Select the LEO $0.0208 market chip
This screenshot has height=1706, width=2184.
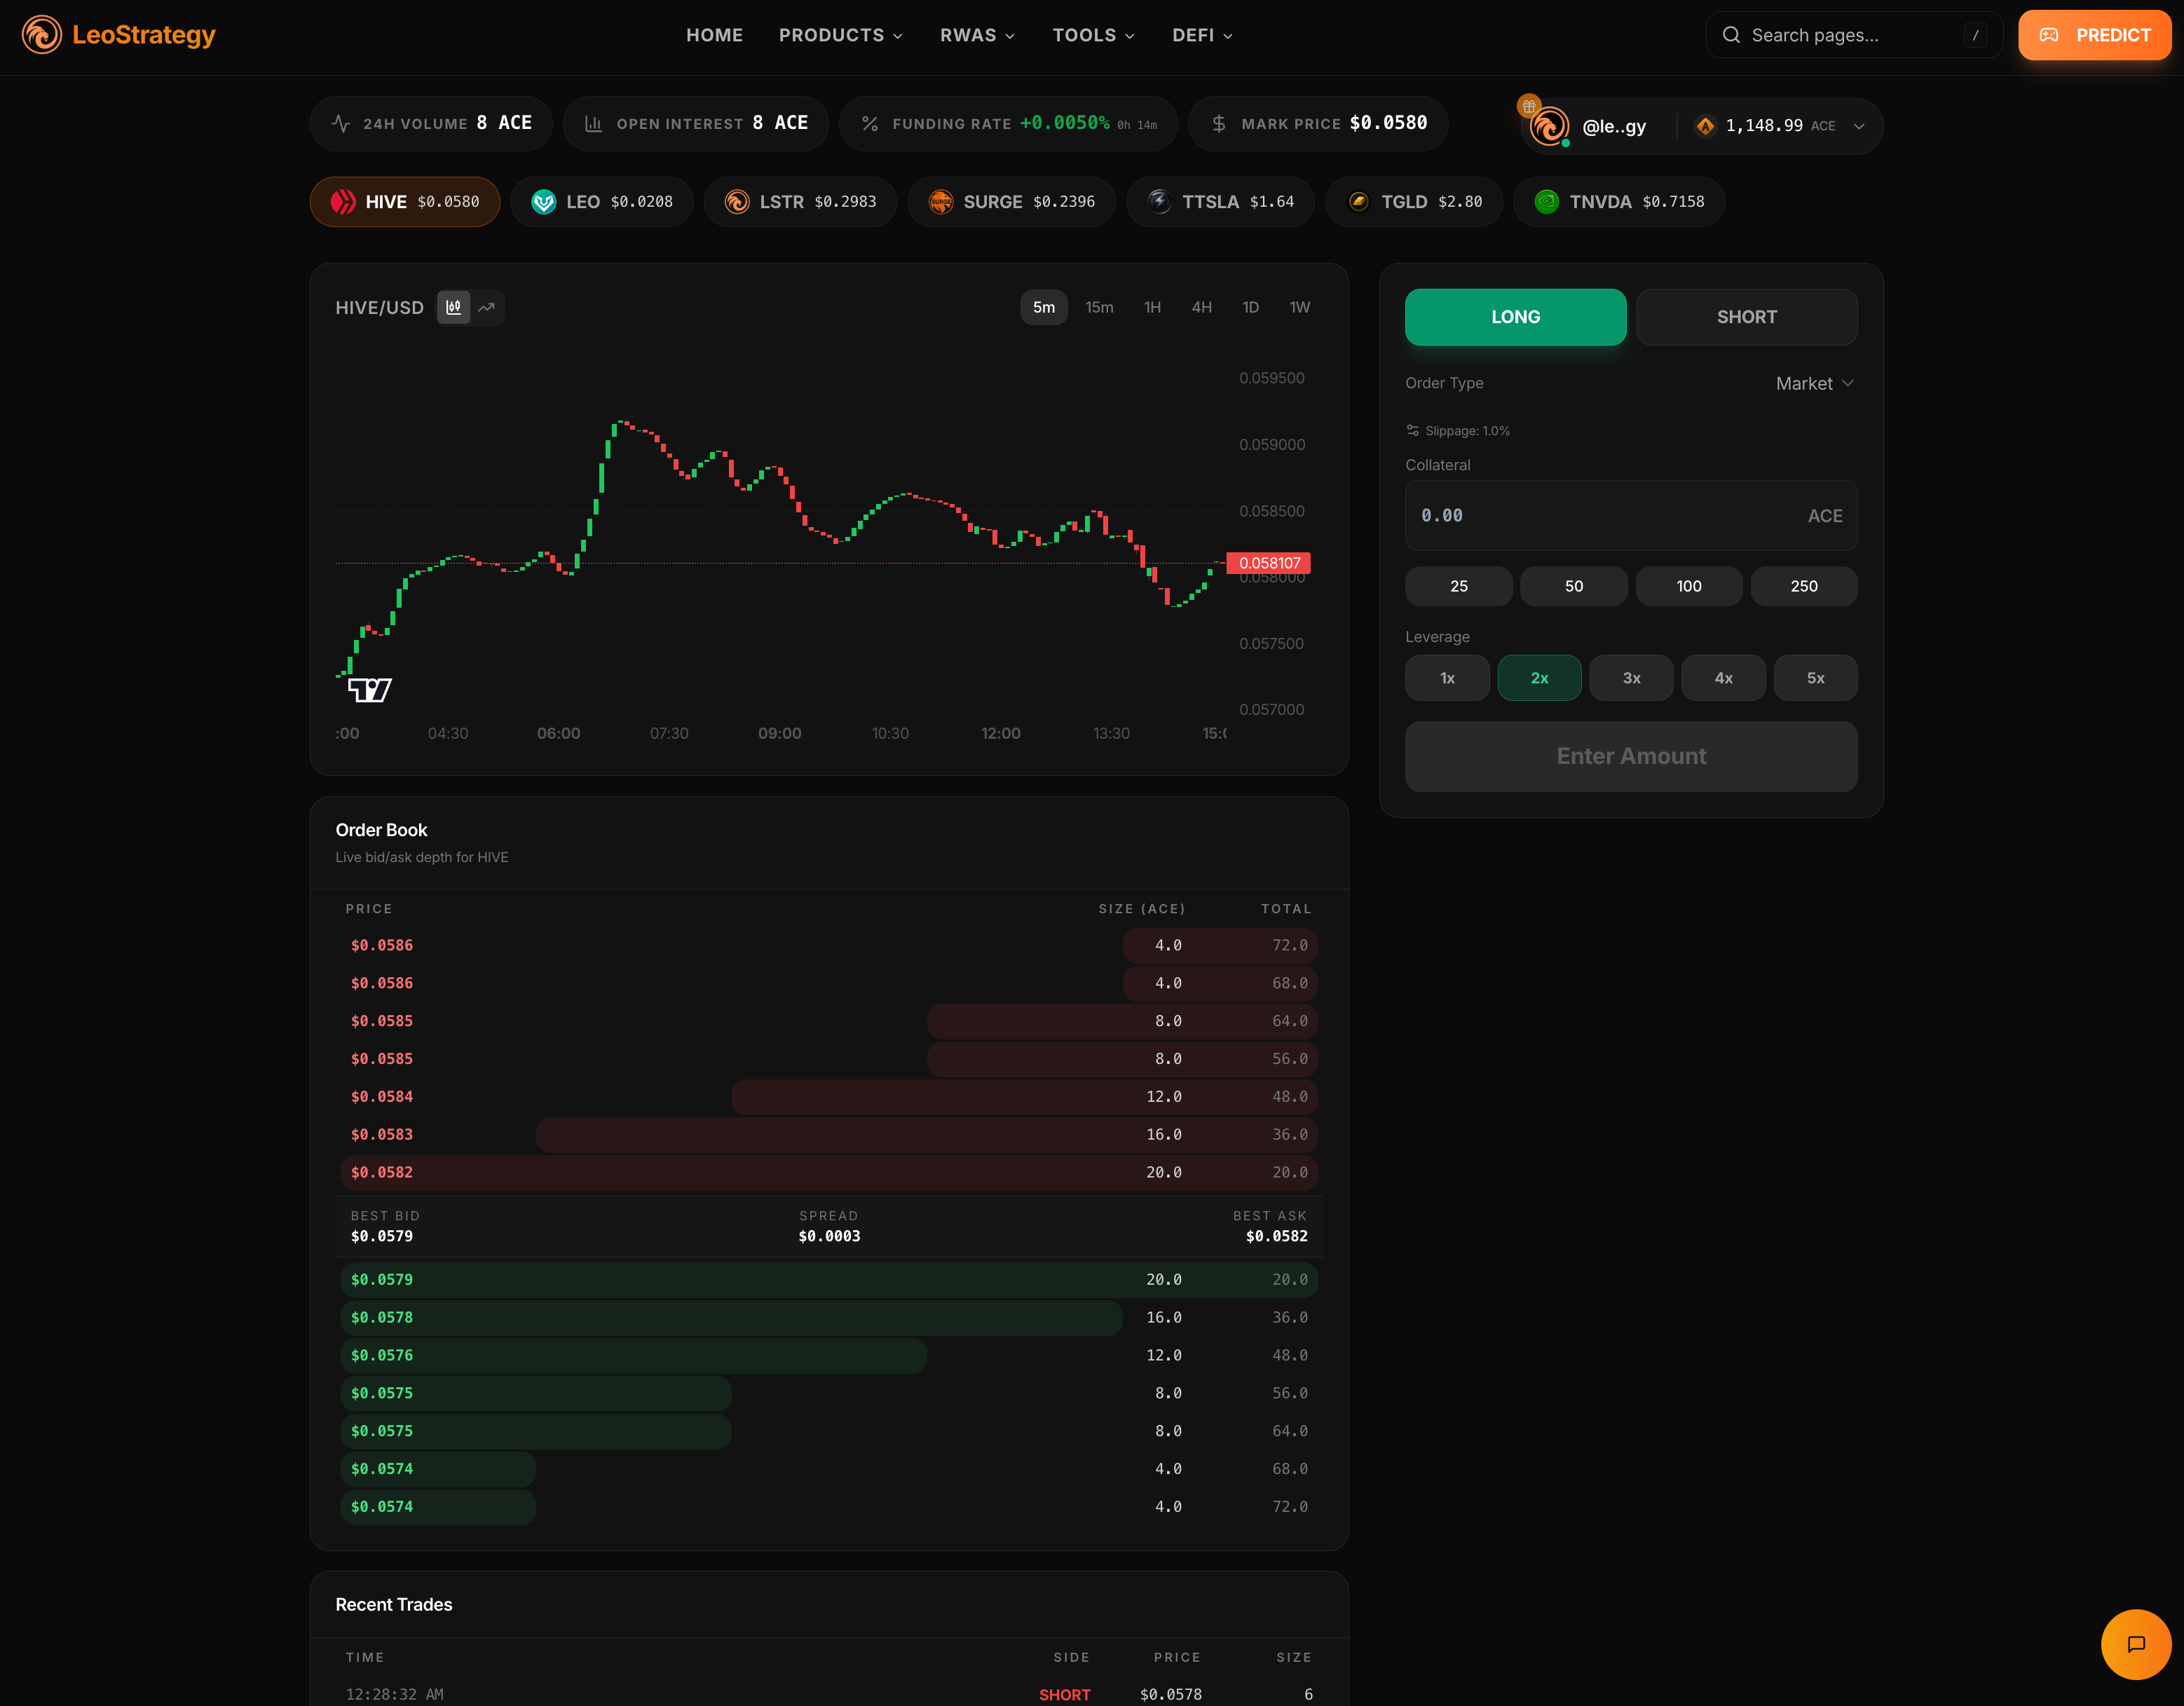coord(602,202)
